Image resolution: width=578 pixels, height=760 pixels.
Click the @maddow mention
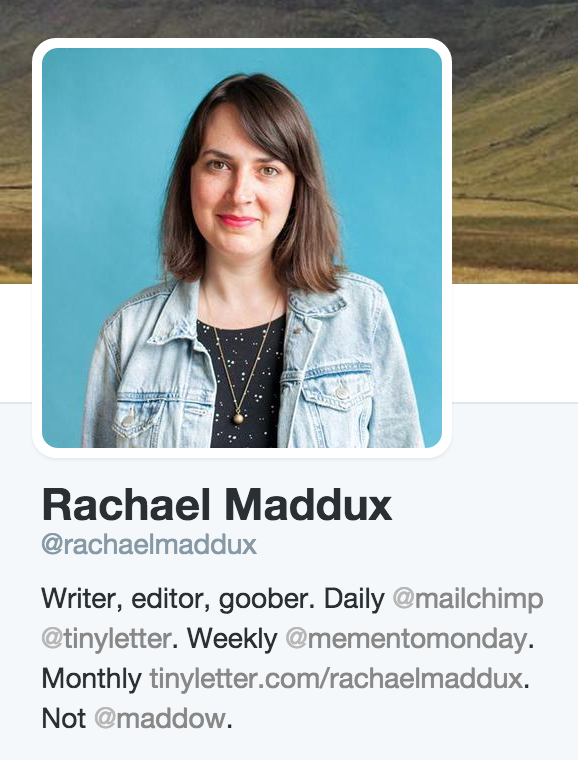[159, 718]
